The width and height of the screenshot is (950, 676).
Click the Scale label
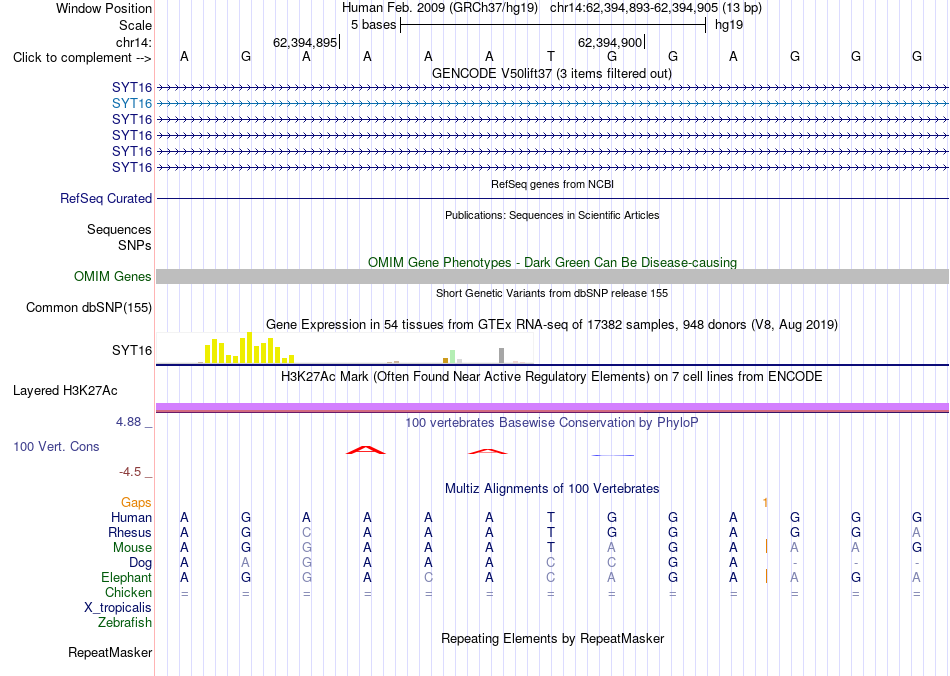pyautogui.click(x=136, y=25)
